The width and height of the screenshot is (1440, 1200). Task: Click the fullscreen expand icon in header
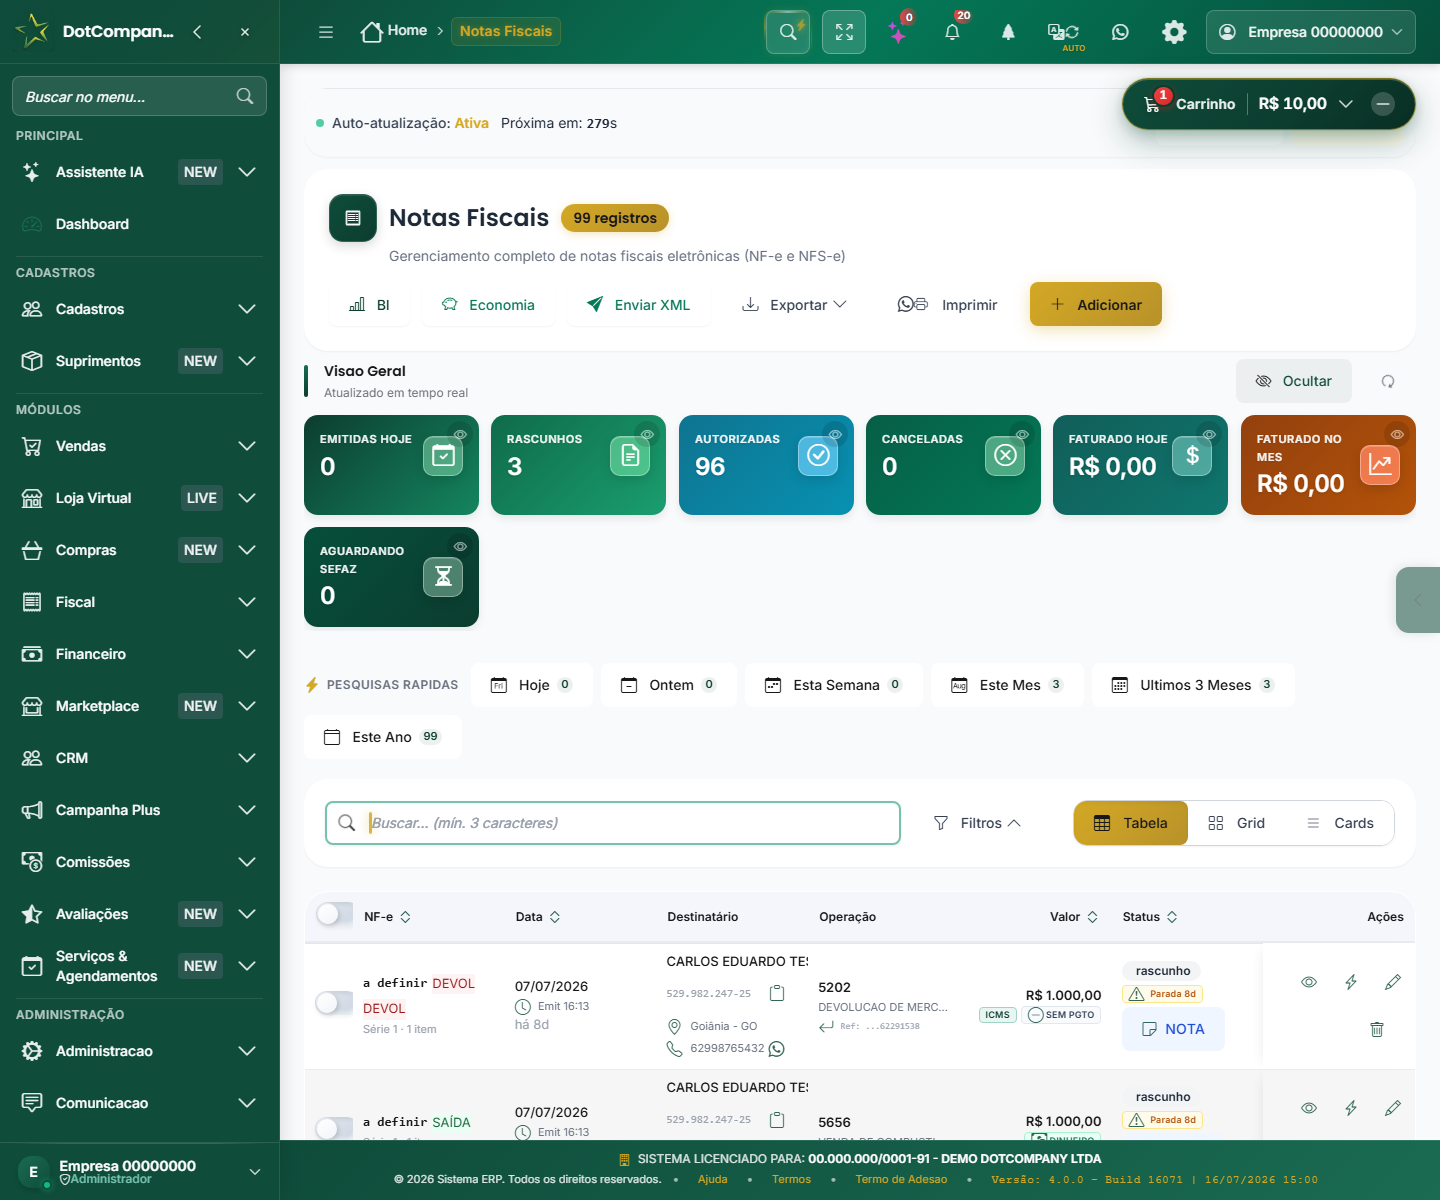click(844, 32)
